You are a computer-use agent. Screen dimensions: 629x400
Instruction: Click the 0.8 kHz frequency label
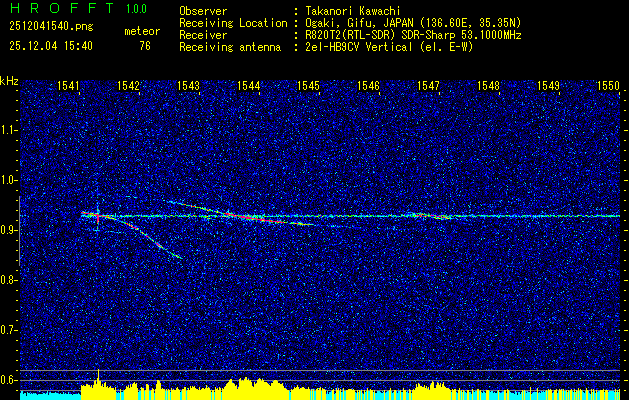(x=8, y=280)
